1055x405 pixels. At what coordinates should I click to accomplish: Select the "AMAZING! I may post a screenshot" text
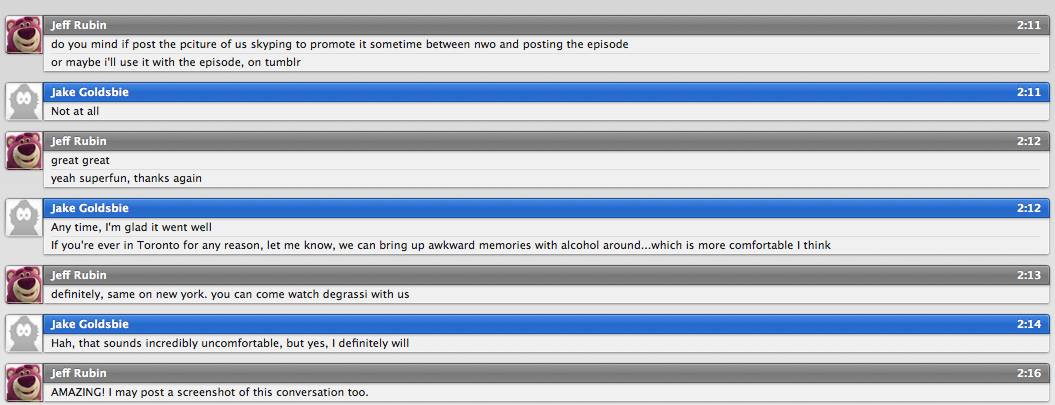(x=210, y=392)
